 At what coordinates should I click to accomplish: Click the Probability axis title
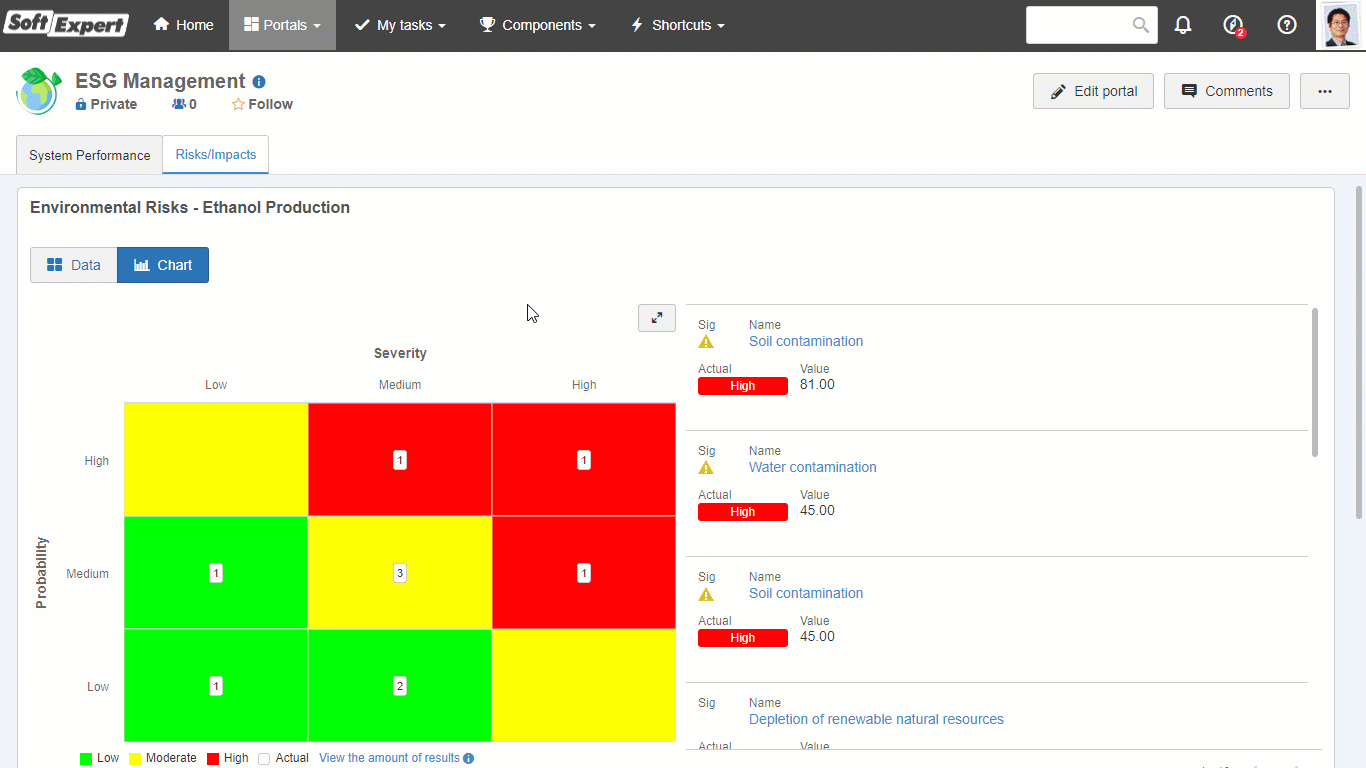41,573
